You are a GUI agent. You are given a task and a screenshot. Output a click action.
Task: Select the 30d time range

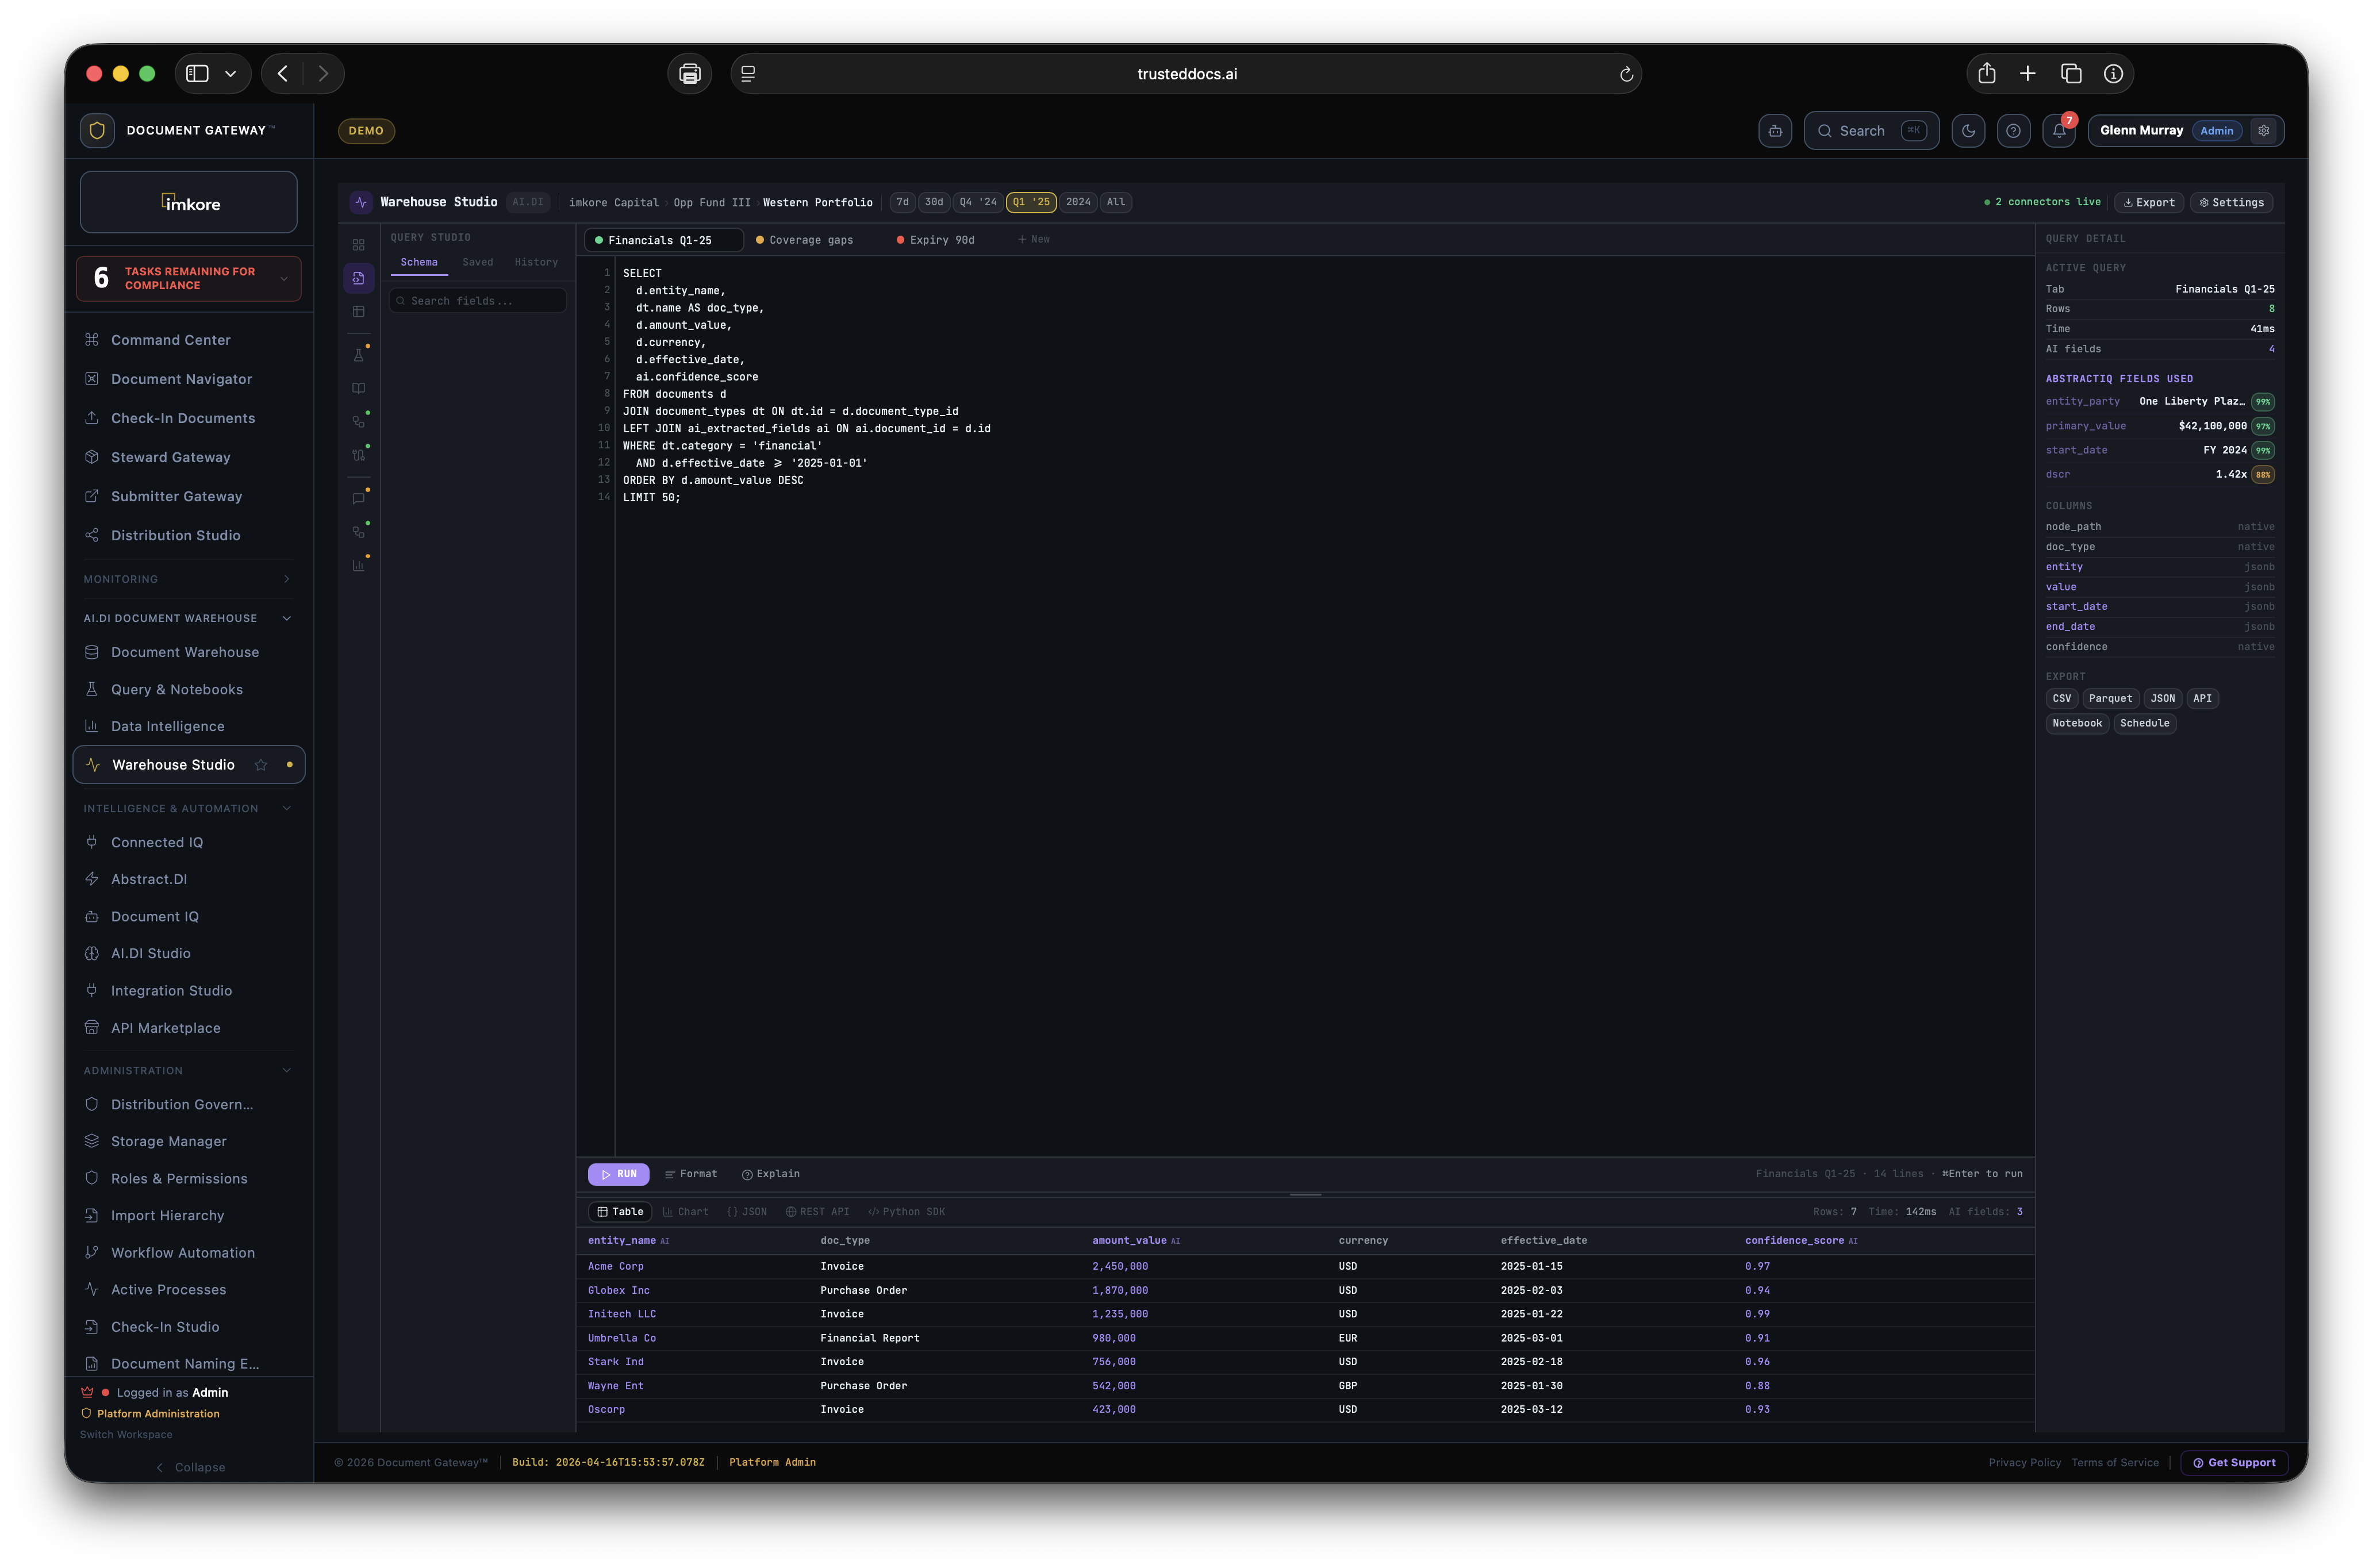[x=933, y=202]
